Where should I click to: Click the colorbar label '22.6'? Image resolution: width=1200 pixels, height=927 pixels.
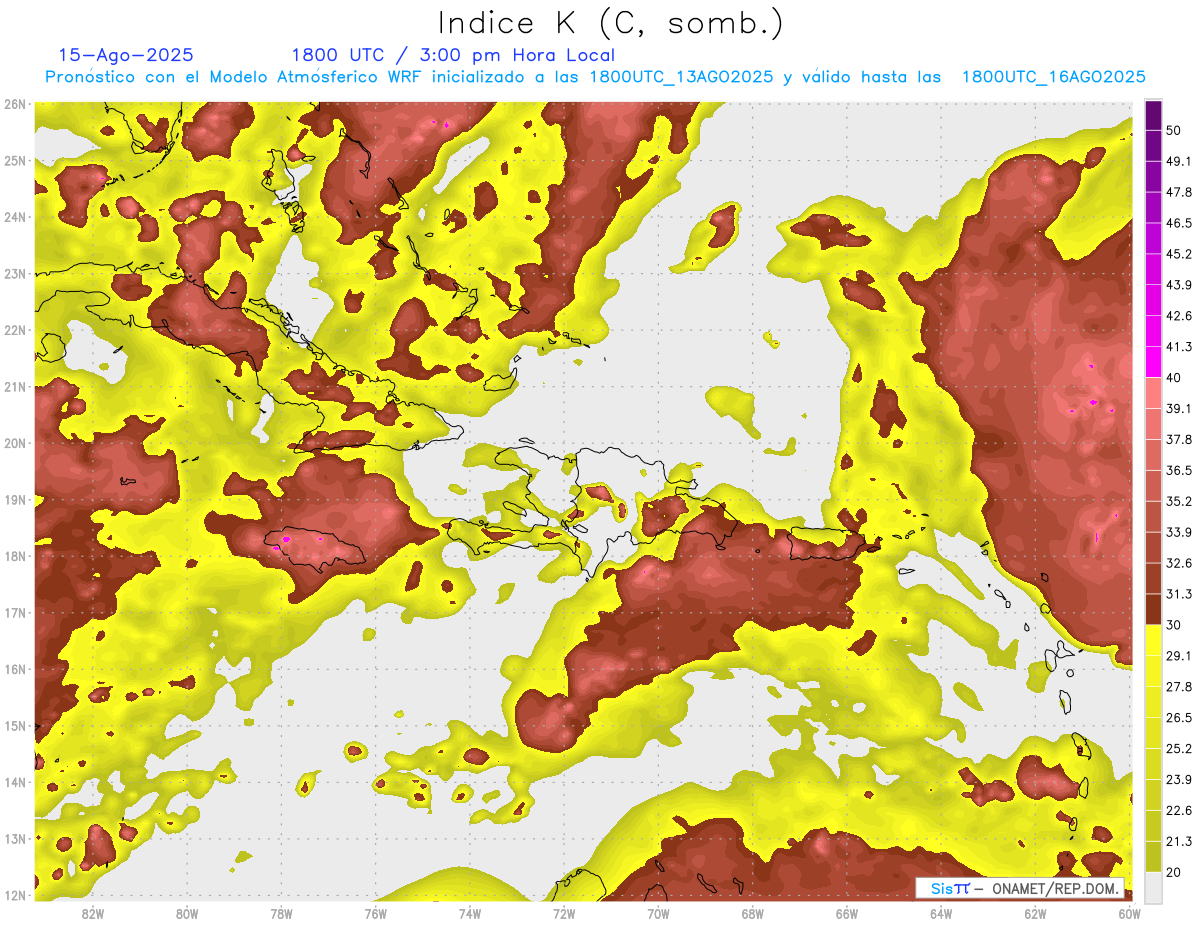pos(1179,811)
